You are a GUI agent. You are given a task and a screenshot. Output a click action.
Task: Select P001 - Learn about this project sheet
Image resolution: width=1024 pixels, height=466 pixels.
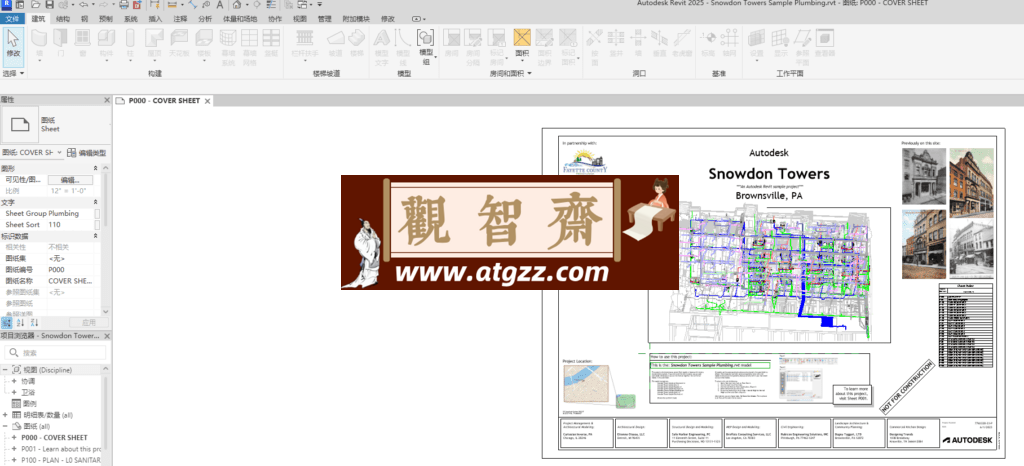click(x=61, y=449)
